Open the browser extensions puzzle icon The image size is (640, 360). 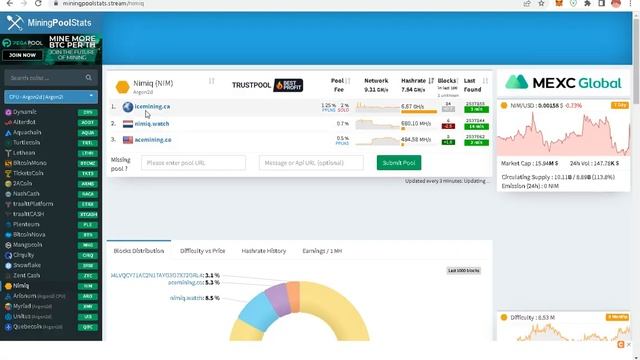[x=587, y=3]
